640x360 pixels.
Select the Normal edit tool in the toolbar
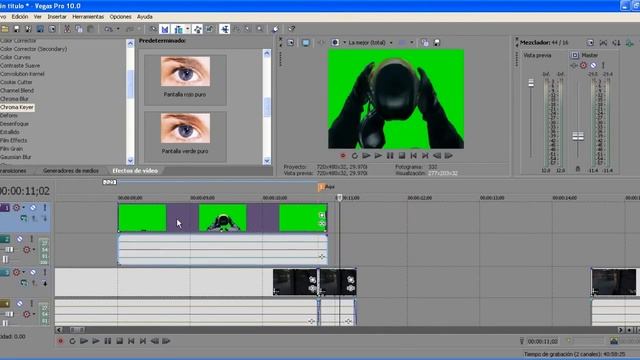pyautogui.click(x=224, y=29)
